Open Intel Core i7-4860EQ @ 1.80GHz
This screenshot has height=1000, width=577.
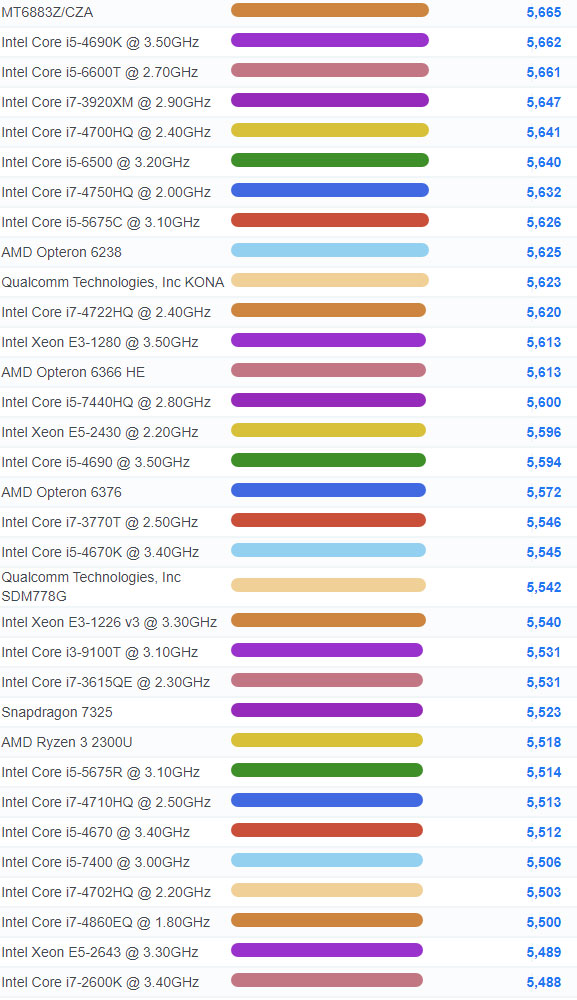click(x=106, y=922)
